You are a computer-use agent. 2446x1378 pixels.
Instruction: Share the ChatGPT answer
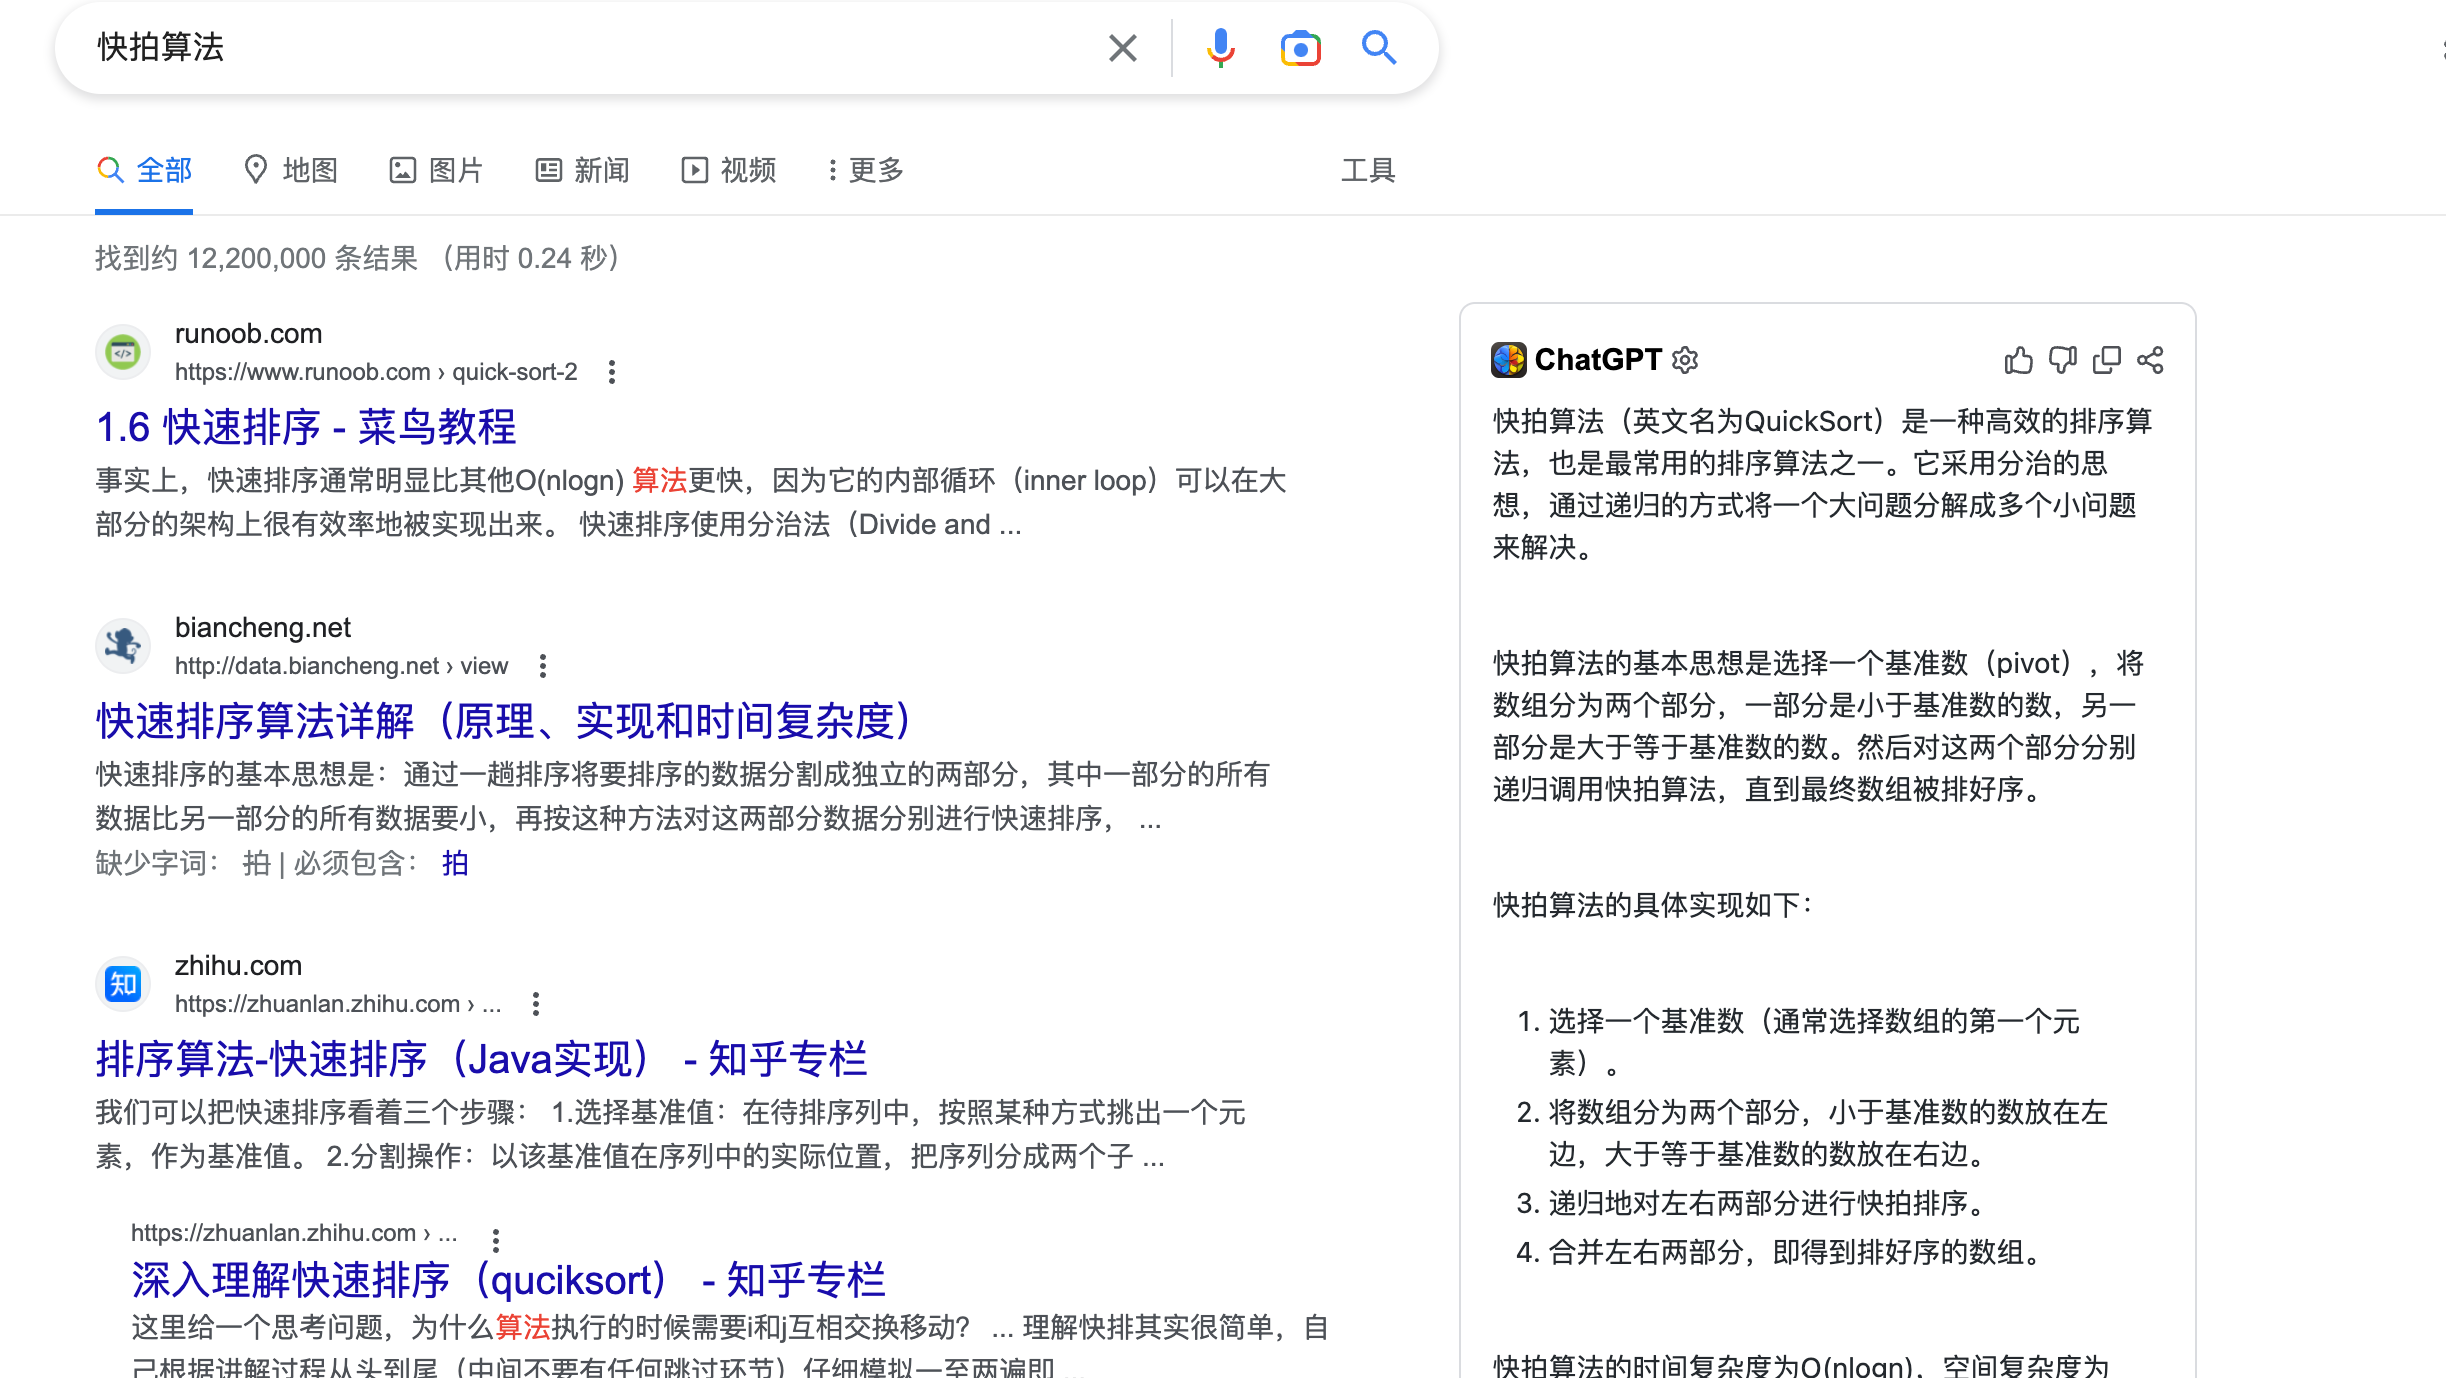click(x=2150, y=360)
